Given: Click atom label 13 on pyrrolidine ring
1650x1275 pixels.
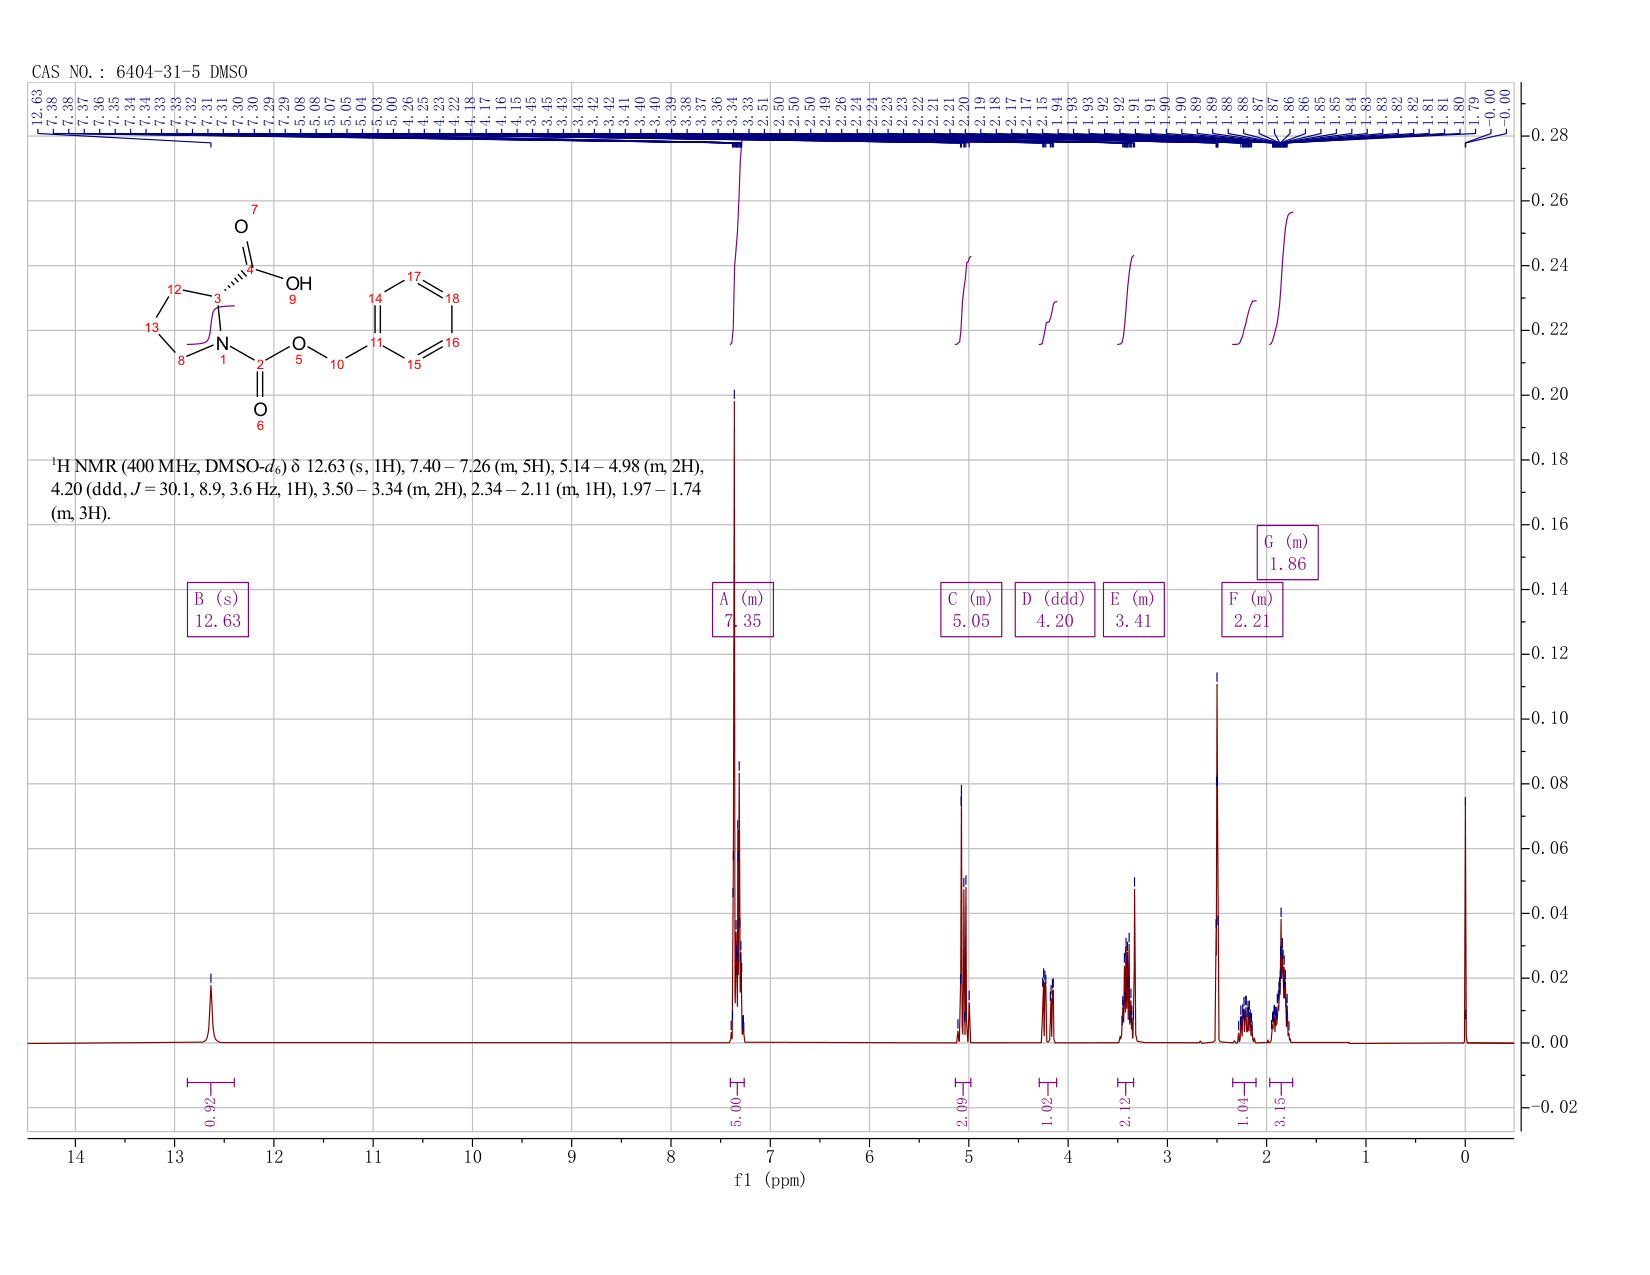Looking at the screenshot, I should pyautogui.click(x=152, y=328).
